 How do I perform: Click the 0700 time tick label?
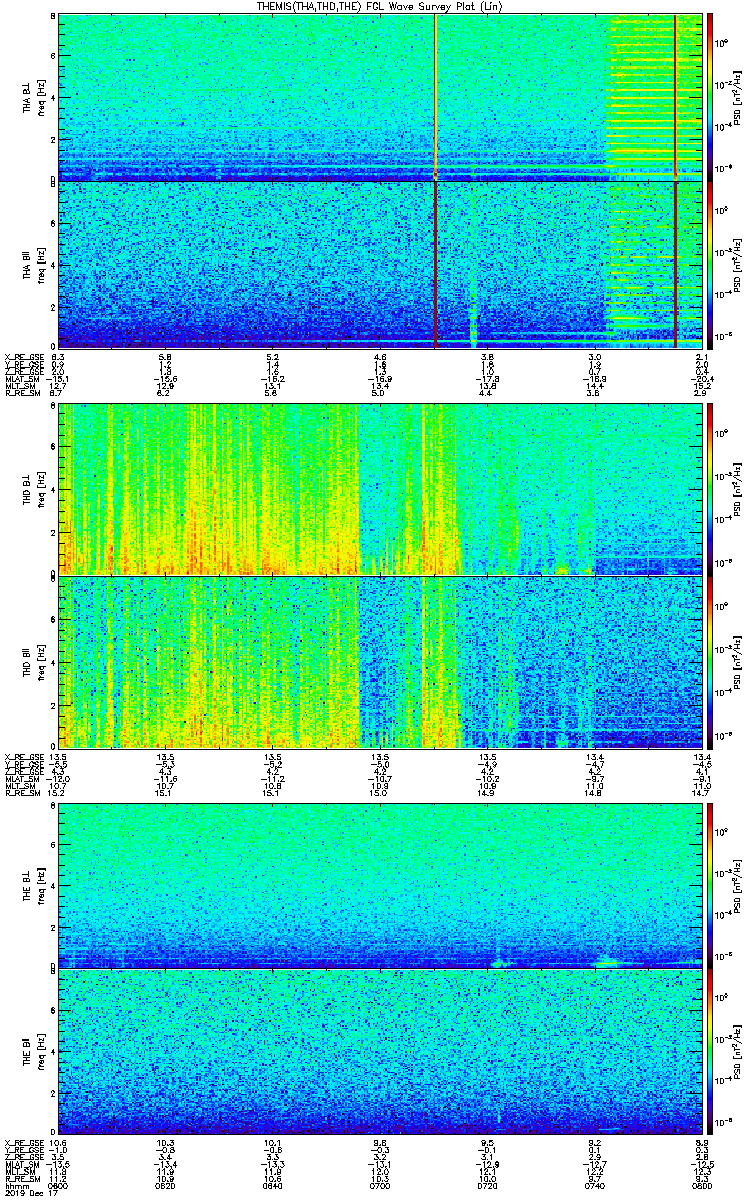[380, 1185]
